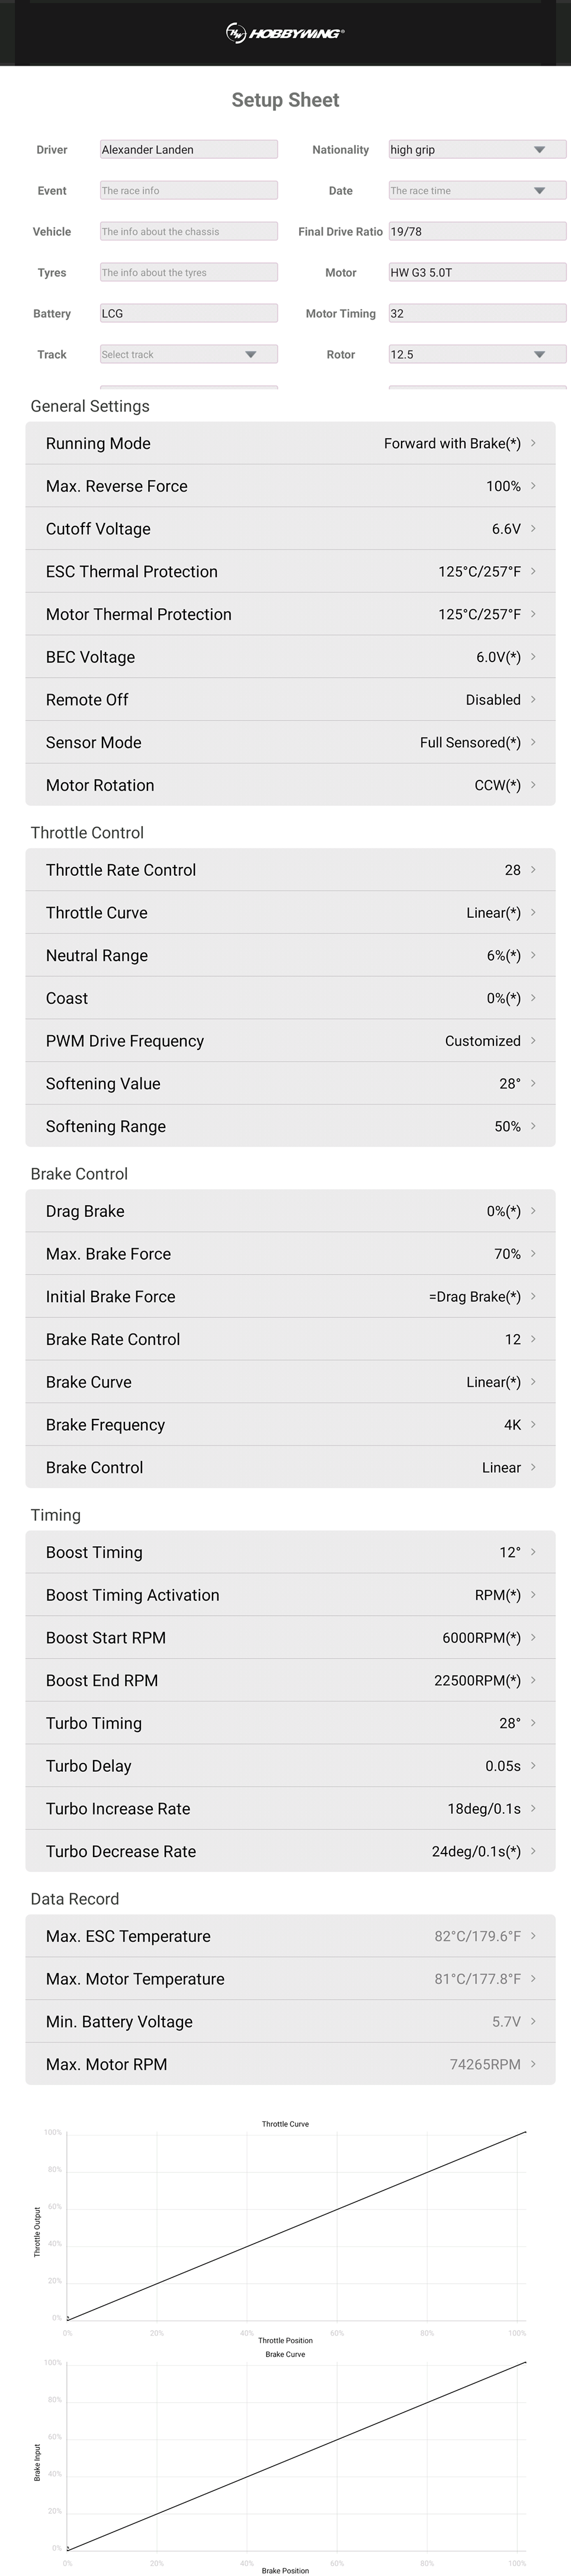Click the Throttle Rate Control chevron

[533, 870]
